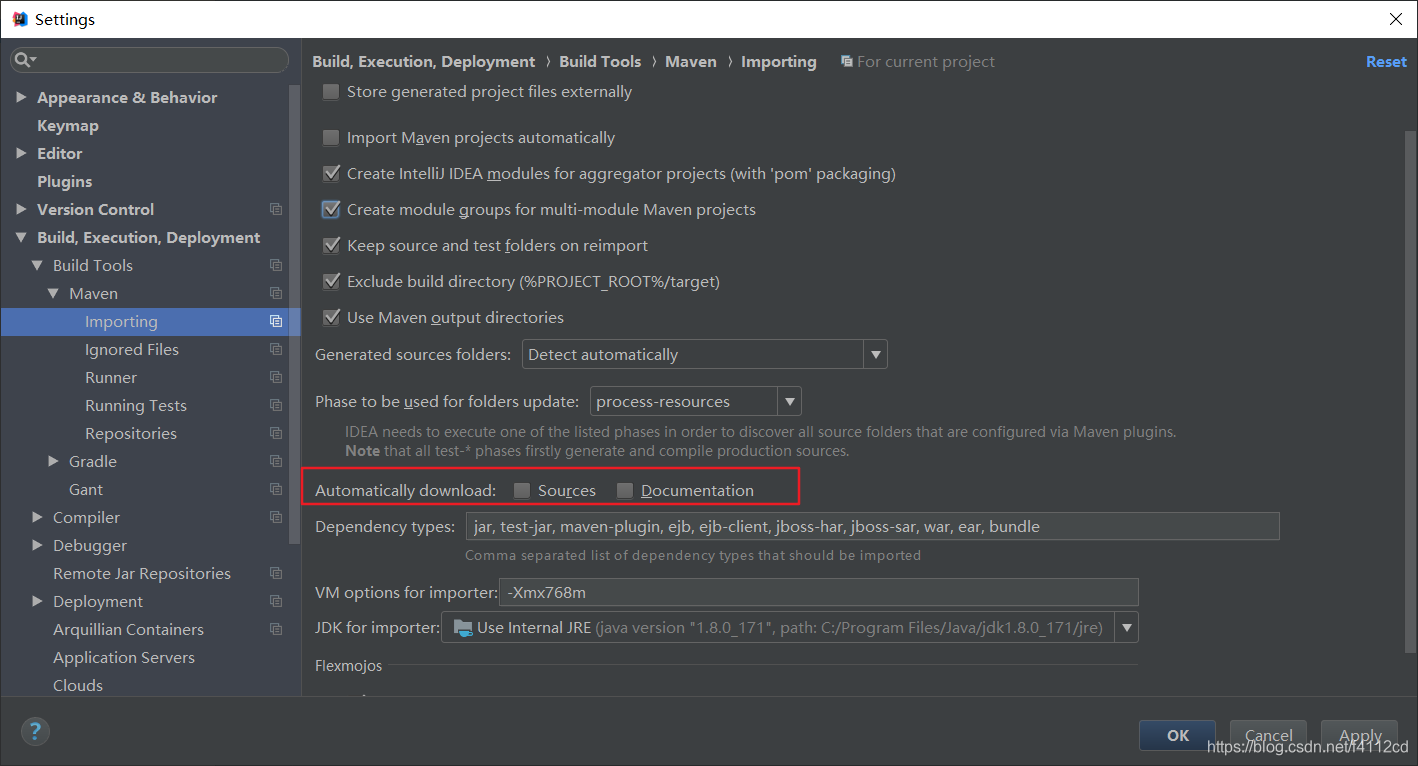Click project-level icon beside Ignored Files
Image resolution: width=1418 pixels, height=766 pixels.
276,350
